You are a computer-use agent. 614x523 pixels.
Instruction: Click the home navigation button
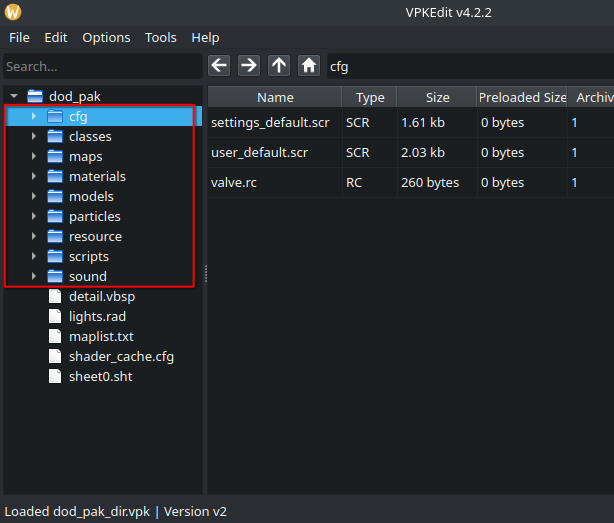coord(309,65)
